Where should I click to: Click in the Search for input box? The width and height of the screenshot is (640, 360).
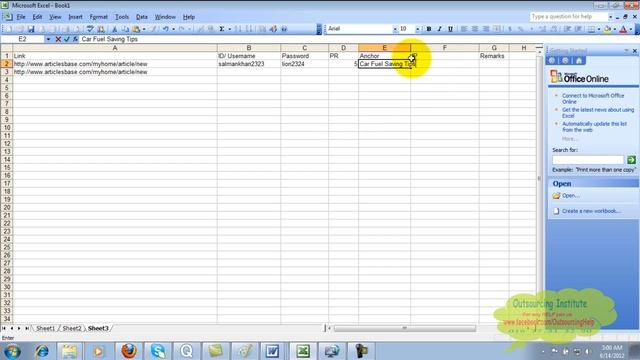click(588, 160)
